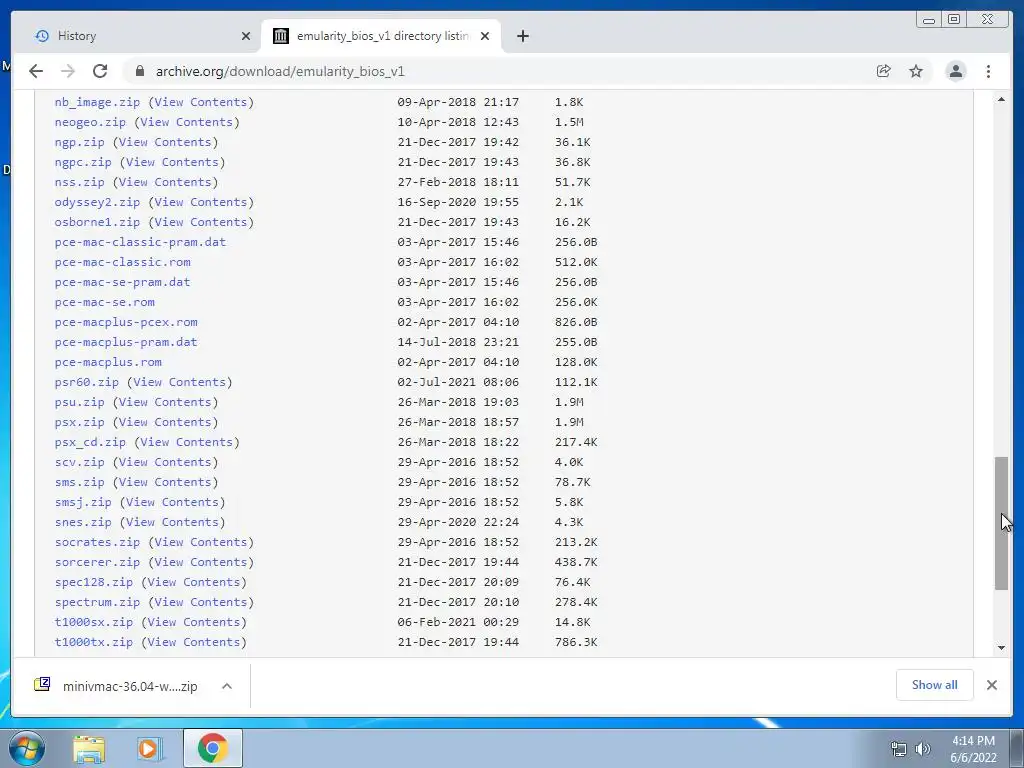The height and width of the screenshot is (768, 1024).
Task: View Contents of spec128.zip
Action: (194, 582)
